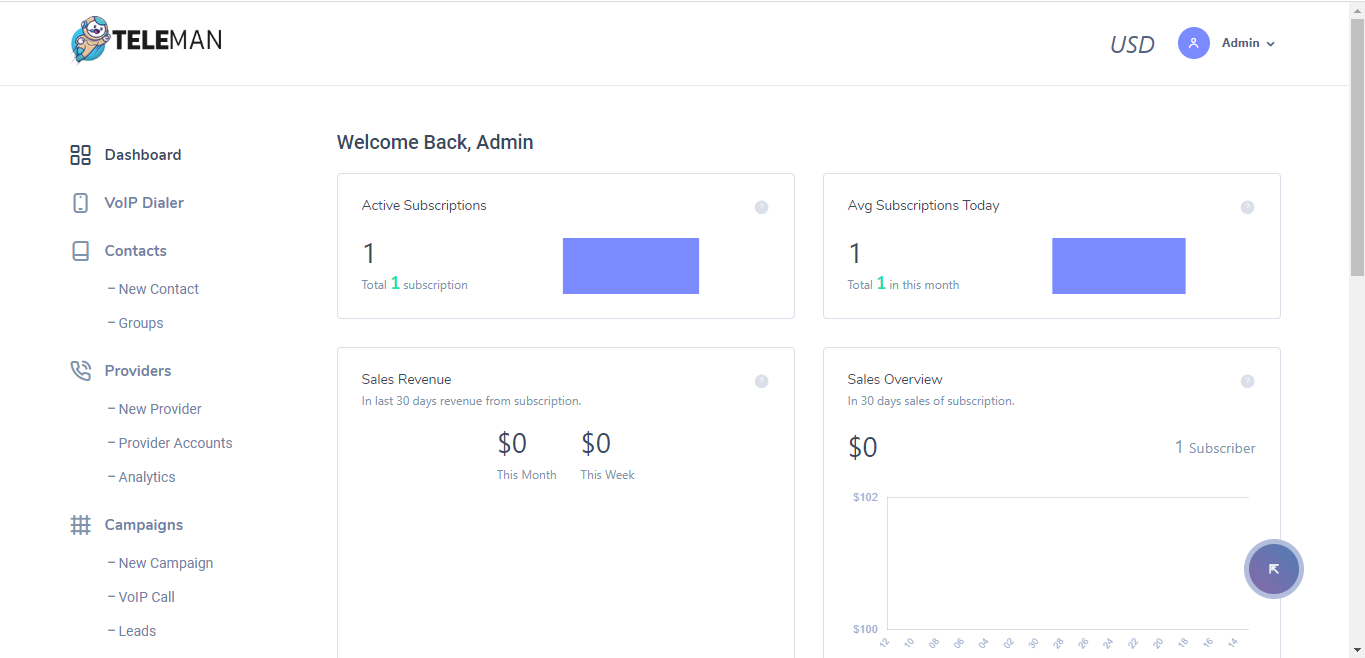1365x658 pixels.
Task: Click the New Campaign link
Action: point(166,562)
